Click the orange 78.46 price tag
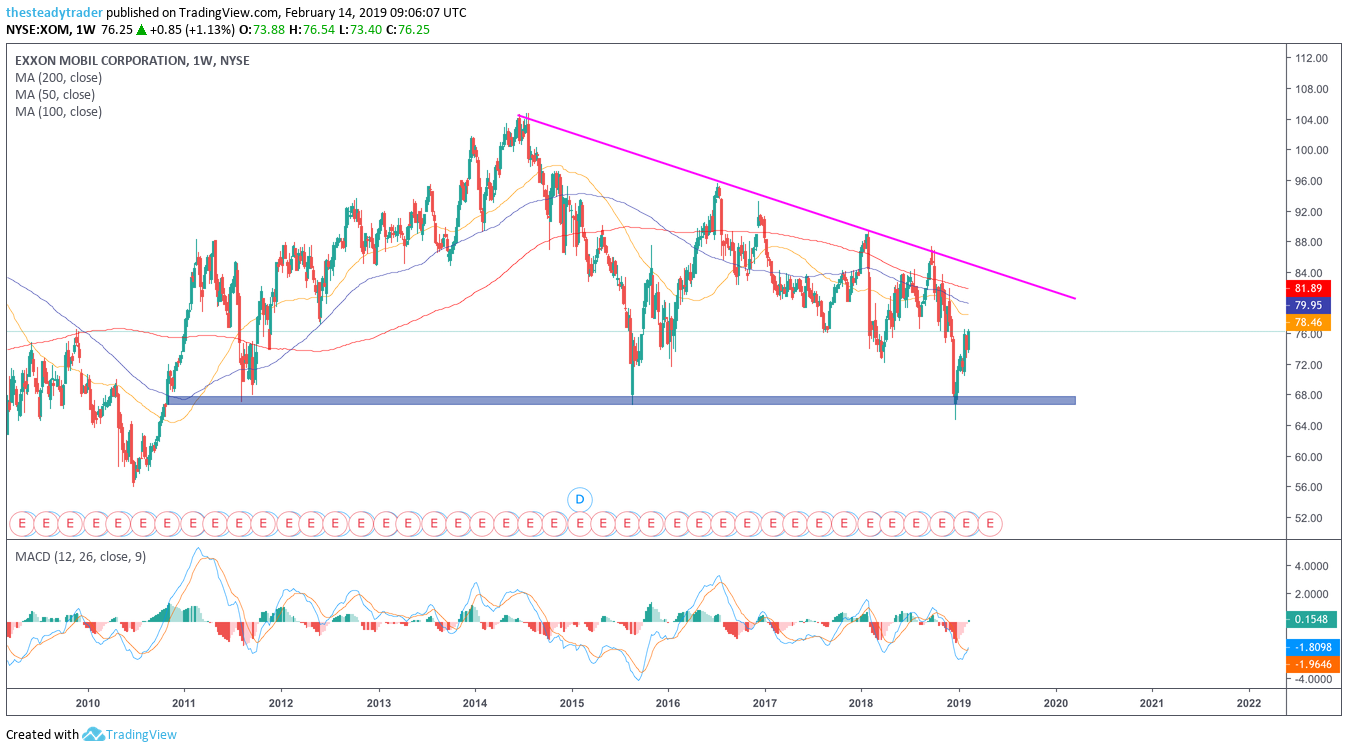This screenshot has width=1348, height=752. (x=1309, y=322)
